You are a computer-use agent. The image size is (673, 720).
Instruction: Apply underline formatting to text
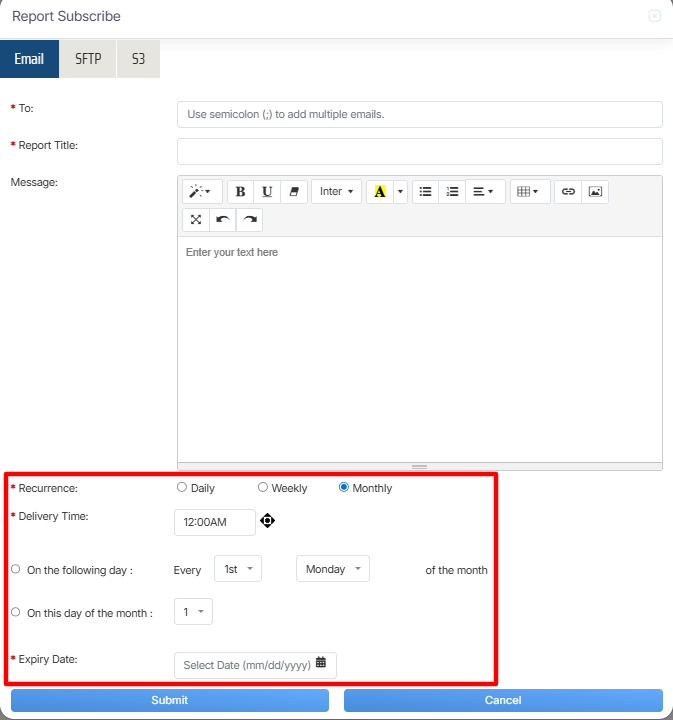267,192
